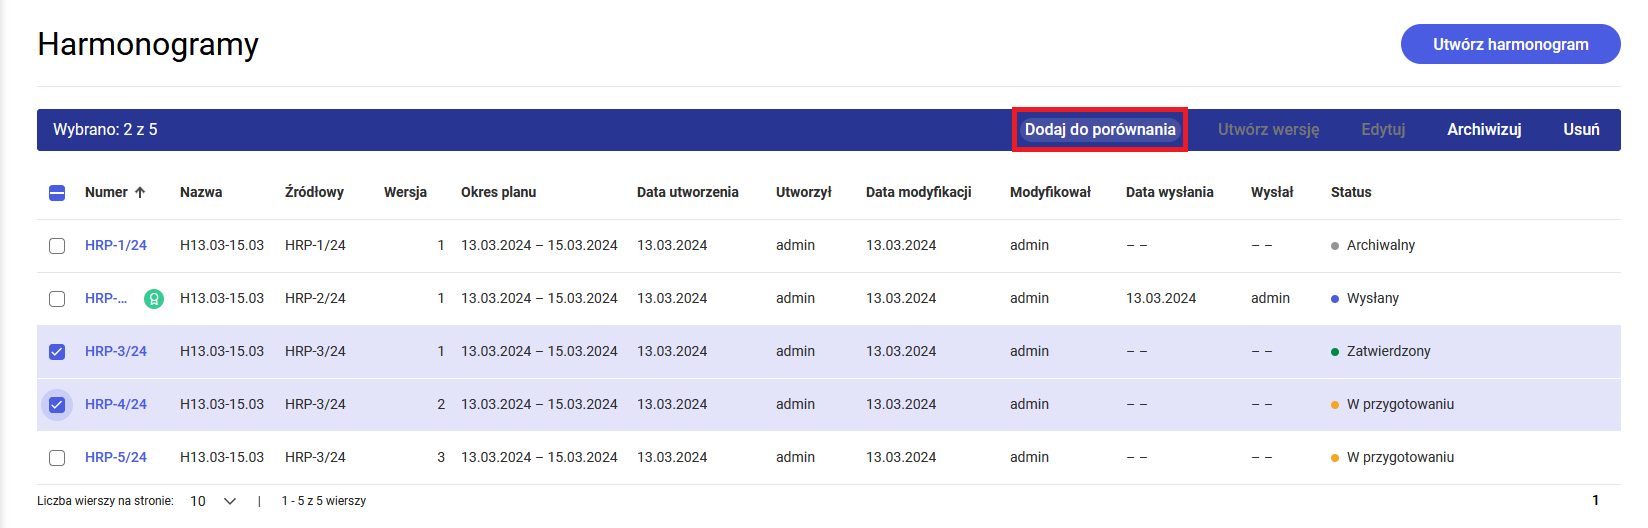Click Usuń to delete selected schedules

1581,130
